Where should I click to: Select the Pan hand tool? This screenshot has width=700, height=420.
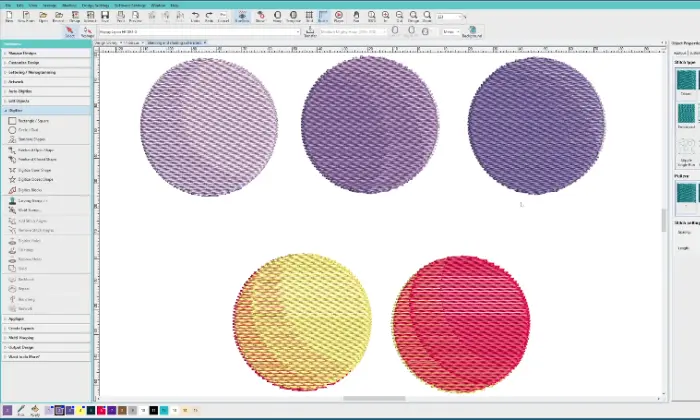point(356,17)
